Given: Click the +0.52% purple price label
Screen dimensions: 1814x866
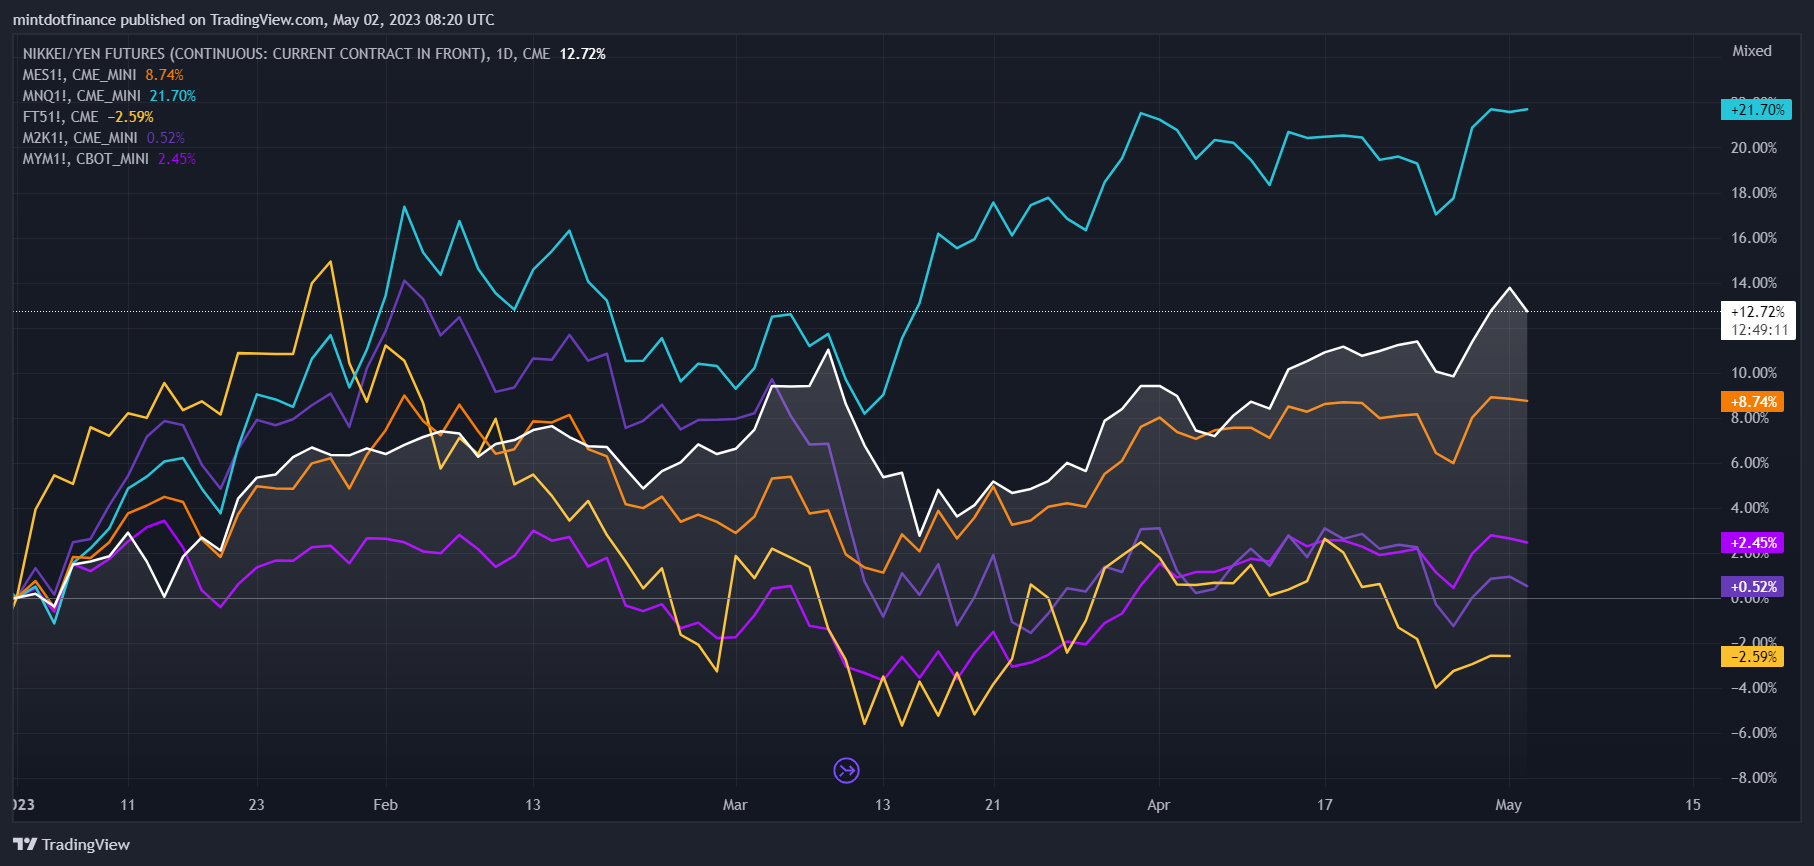Looking at the screenshot, I should 1753,587.
